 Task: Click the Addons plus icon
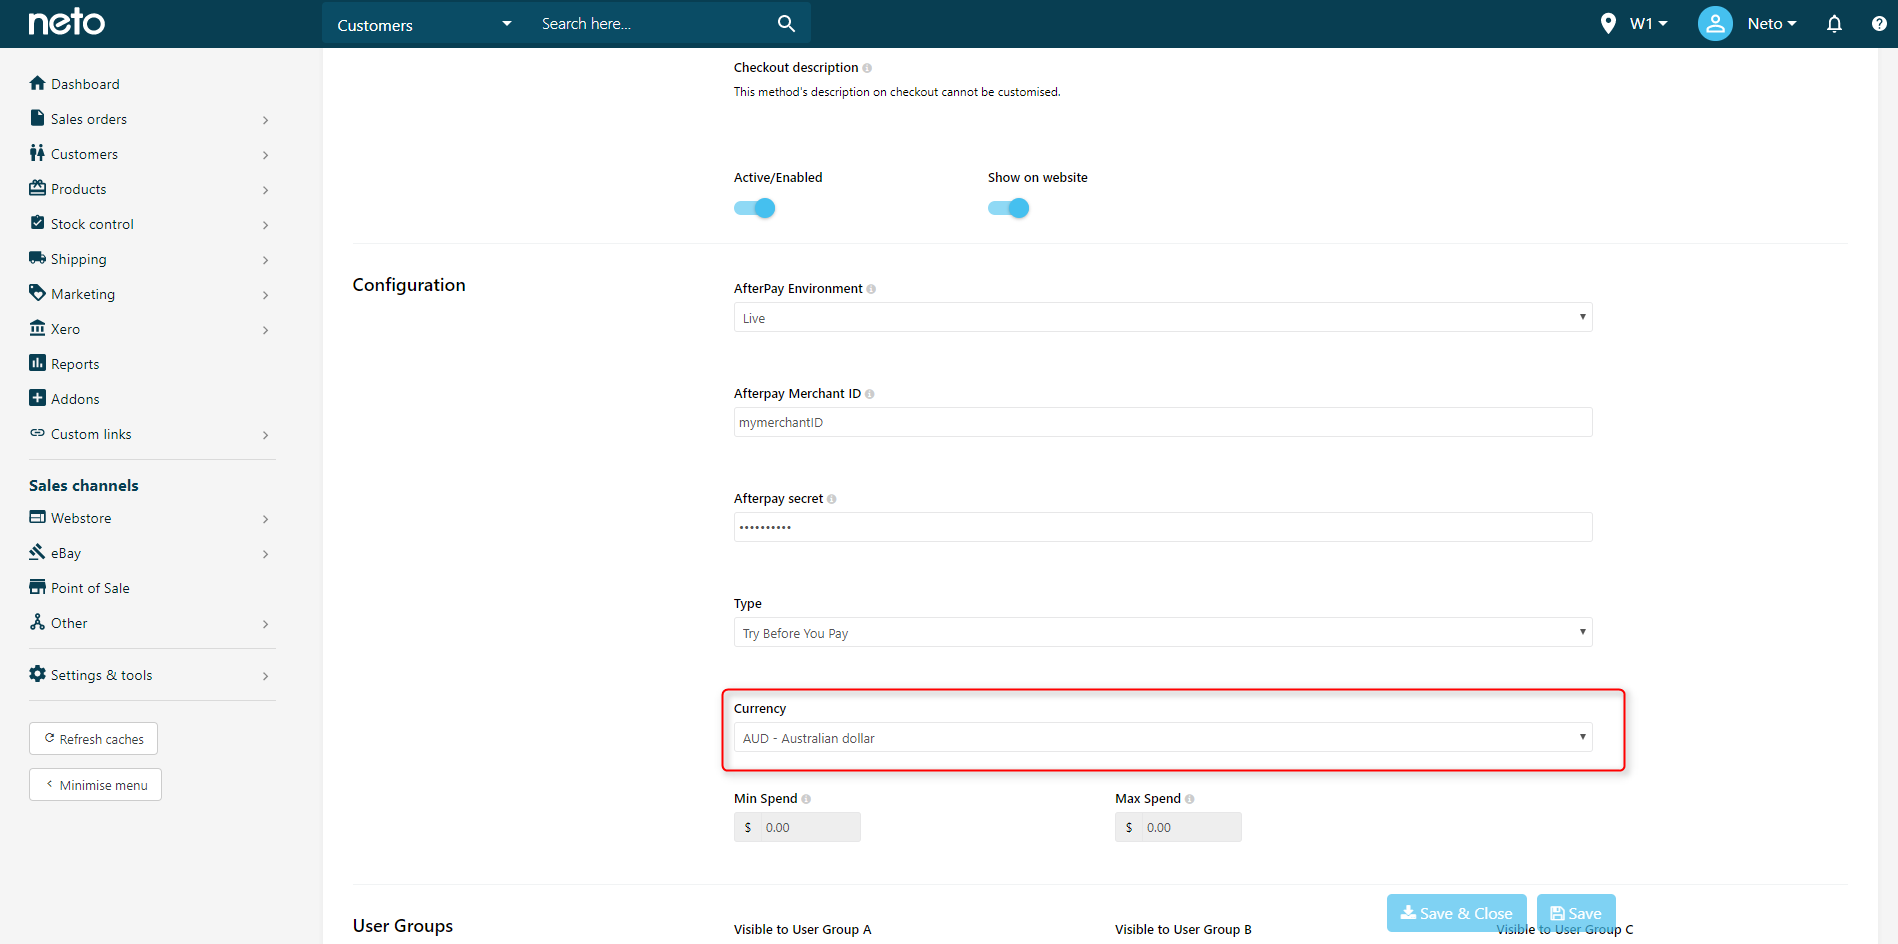coord(37,398)
